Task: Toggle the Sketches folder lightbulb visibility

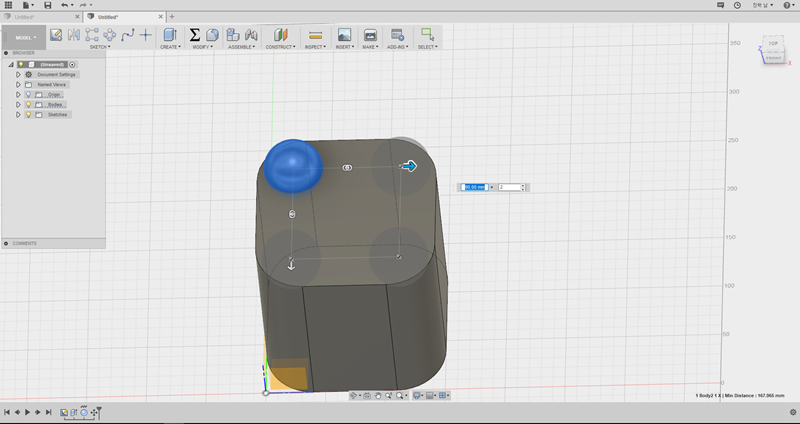Action: click(28, 115)
